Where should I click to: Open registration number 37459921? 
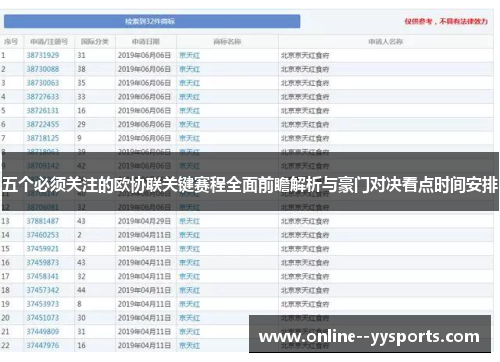click(43, 249)
